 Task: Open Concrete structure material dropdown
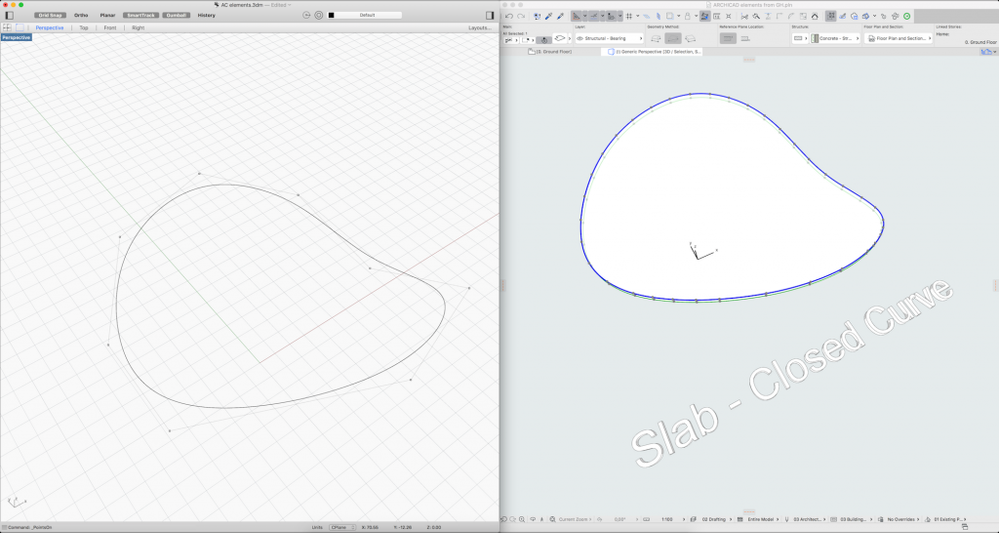pos(835,39)
